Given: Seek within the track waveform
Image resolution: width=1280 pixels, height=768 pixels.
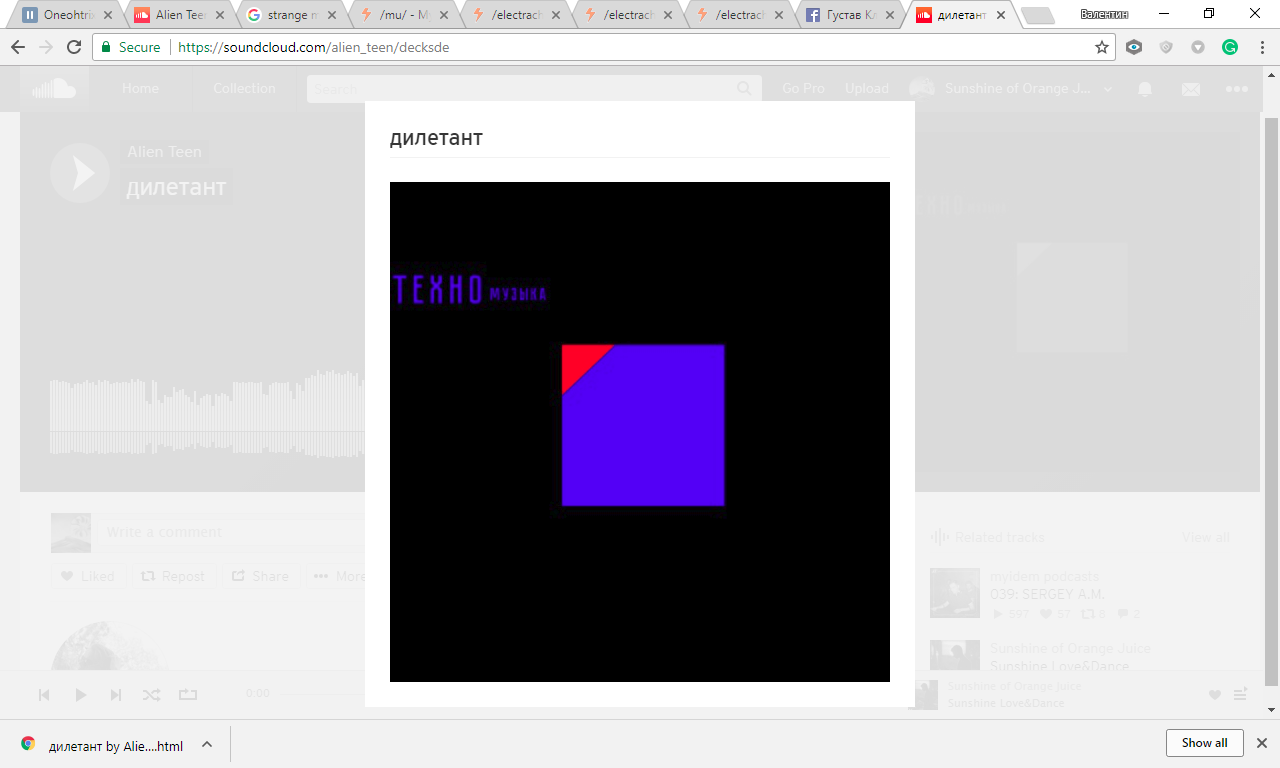Looking at the screenshot, I should [x=207, y=415].
